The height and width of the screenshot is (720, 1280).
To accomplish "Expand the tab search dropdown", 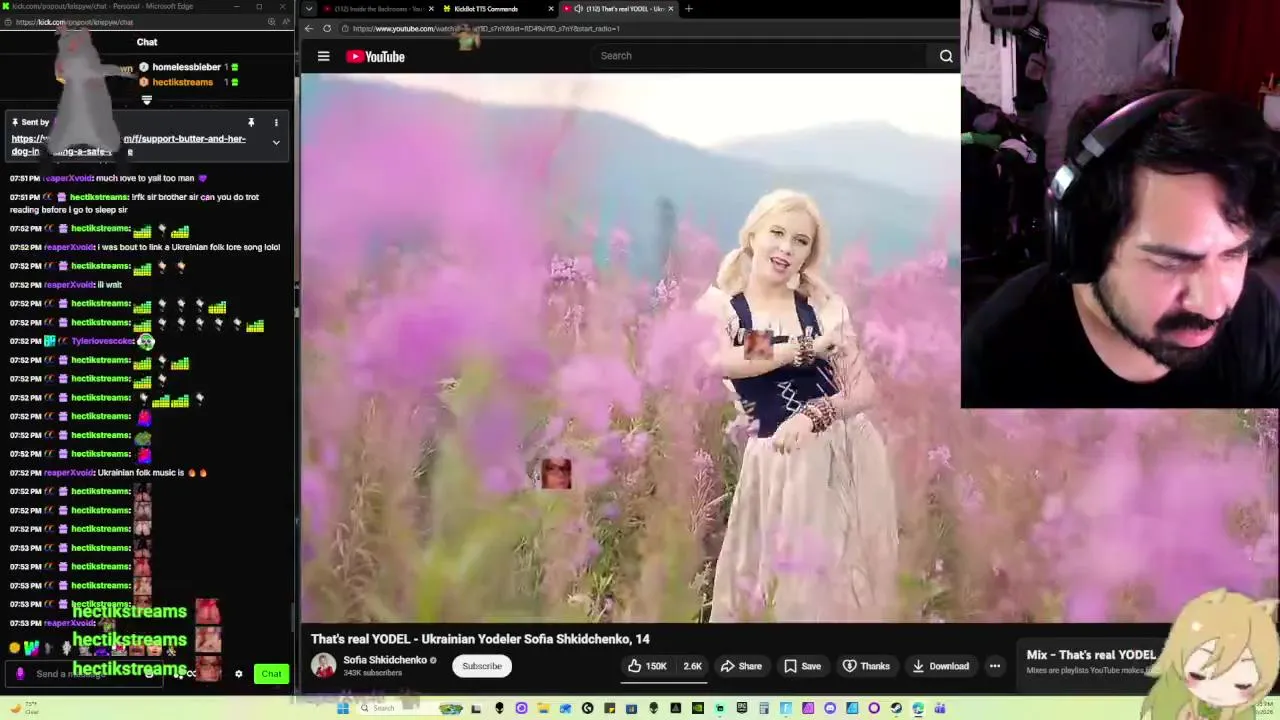I will [x=308, y=9].
